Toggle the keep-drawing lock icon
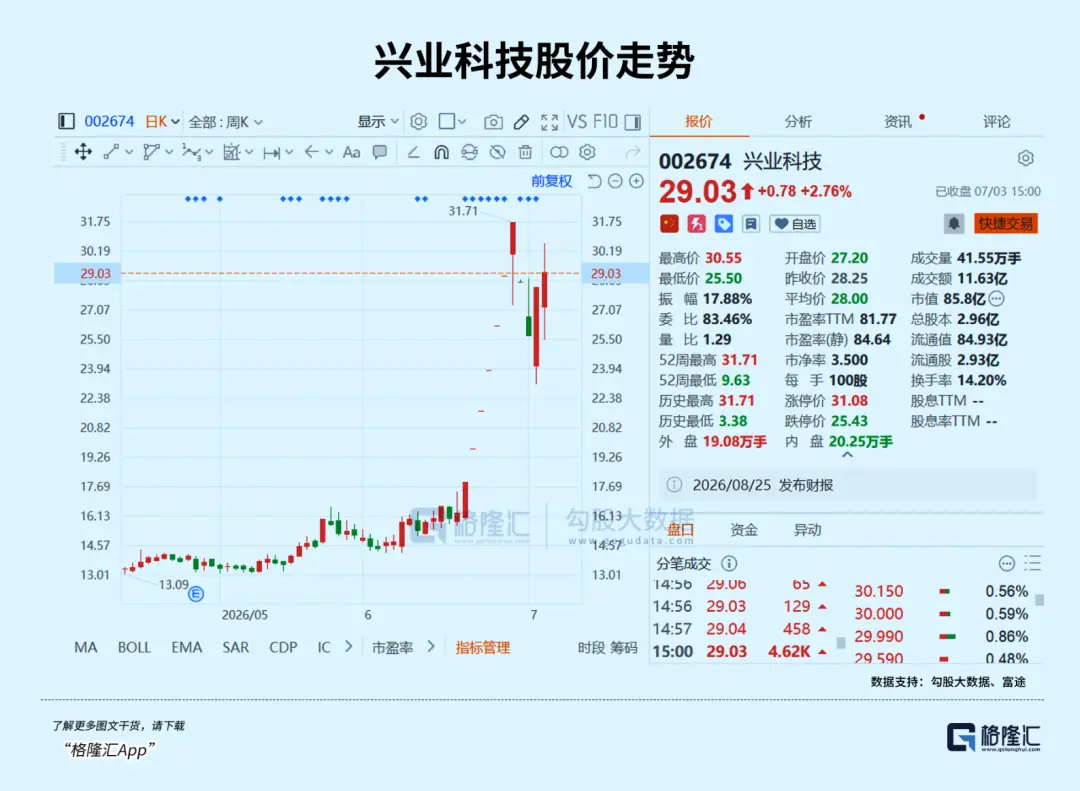The image size is (1080, 791). (469, 152)
